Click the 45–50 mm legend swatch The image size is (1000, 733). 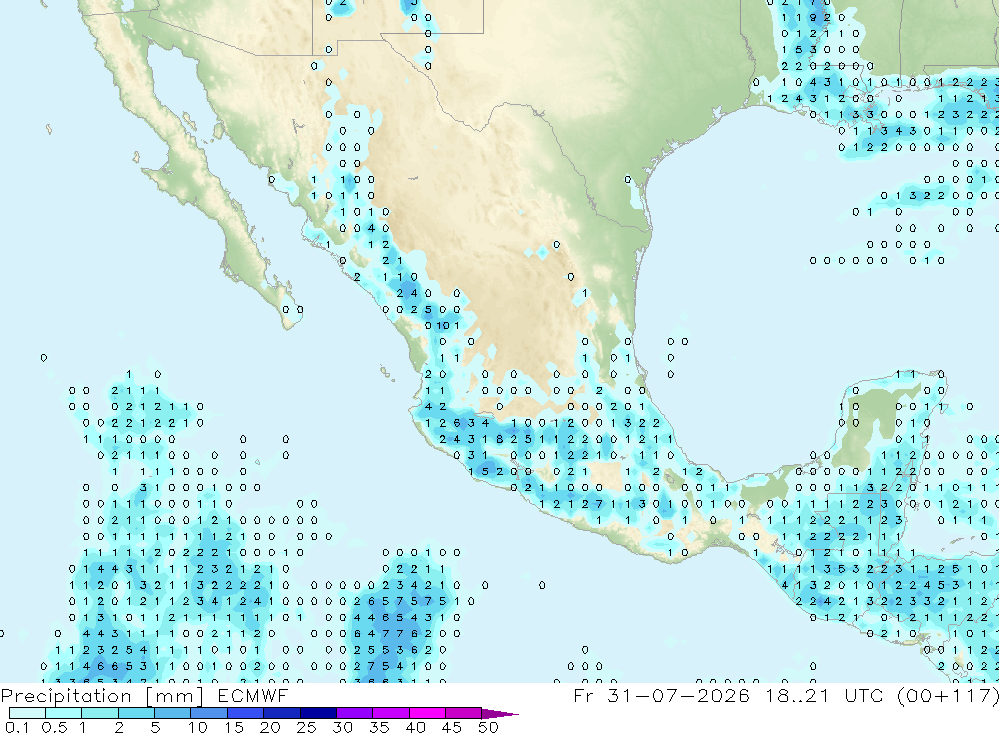pos(464,713)
